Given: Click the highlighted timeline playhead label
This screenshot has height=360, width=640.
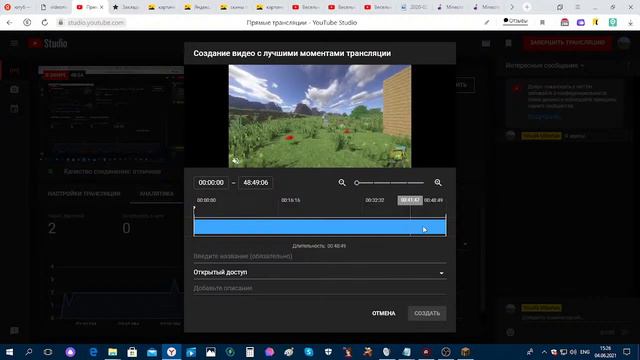Looking at the screenshot, I should tap(410, 200).
